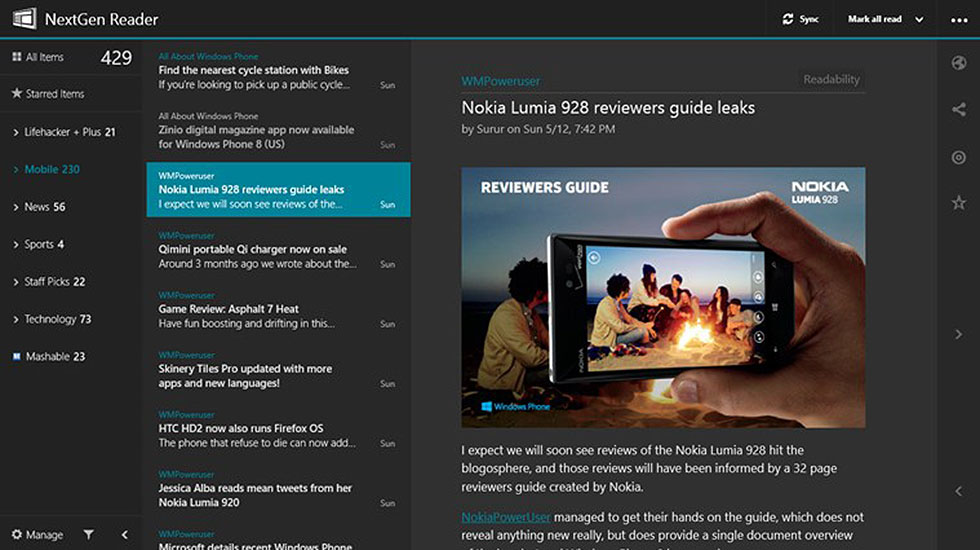Image resolution: width=980 pixels, height=550 pixels.
Task: Go to next article with right chevron
Action: pos(958,334)
